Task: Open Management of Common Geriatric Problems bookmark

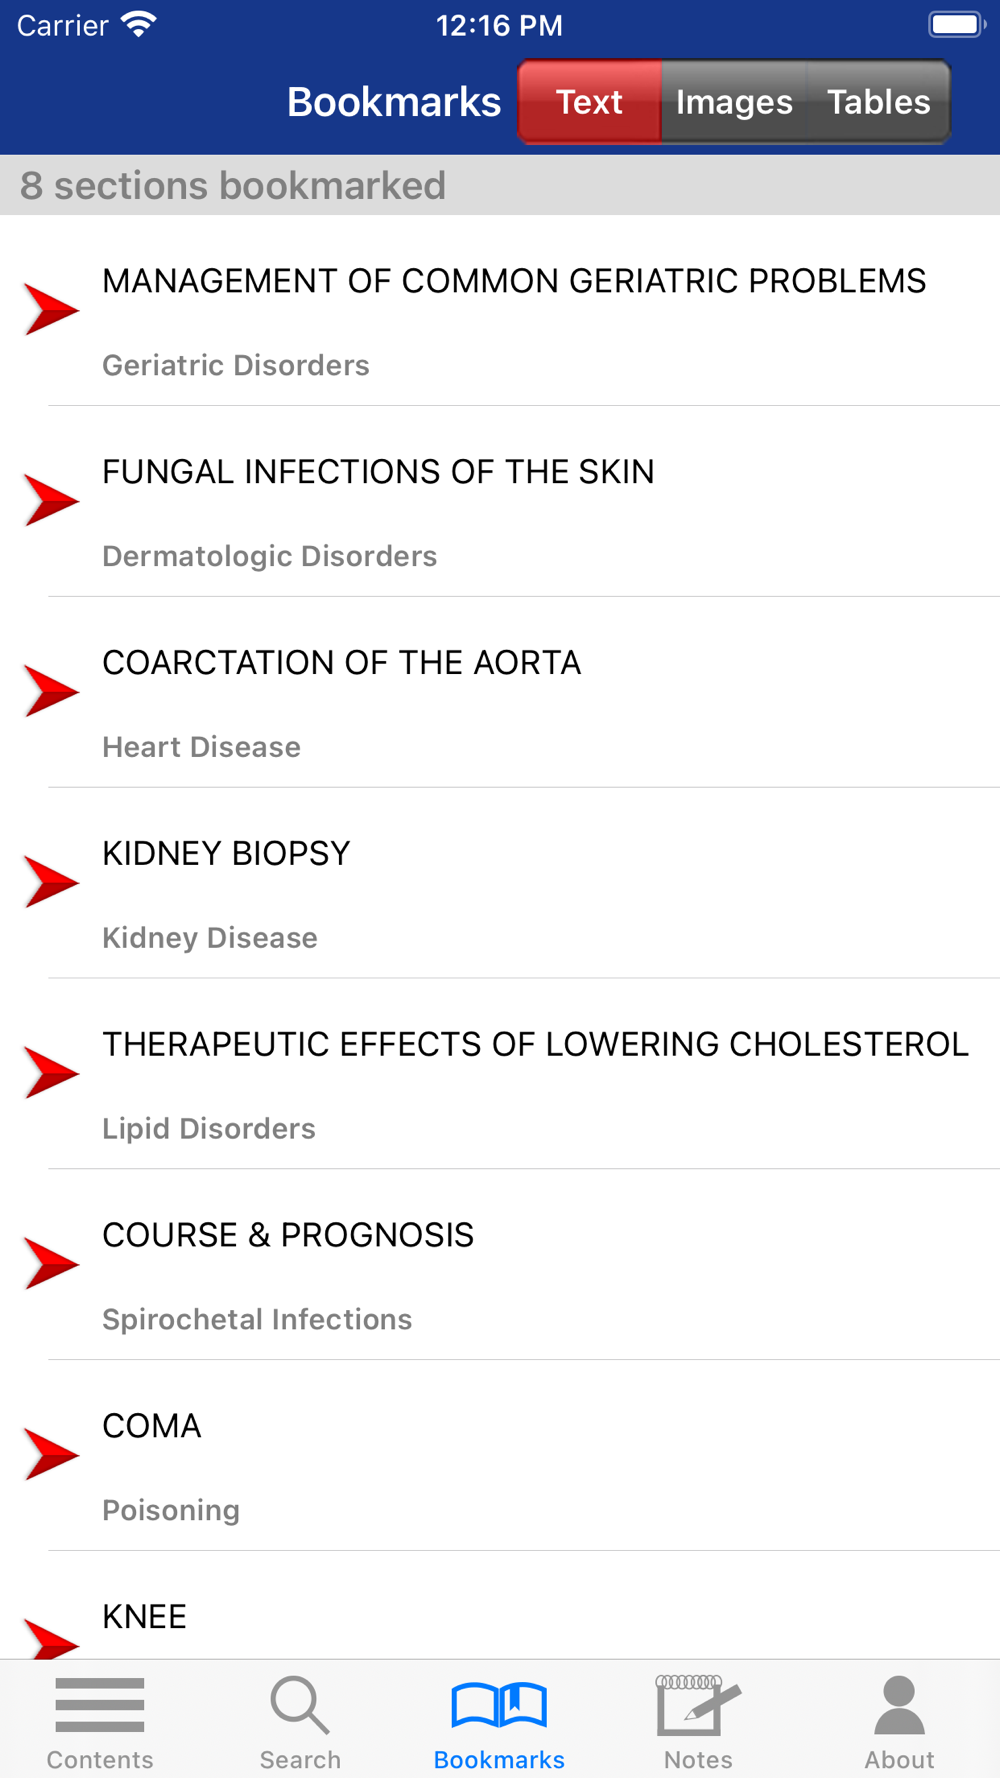Action: [x=514, y=282]
